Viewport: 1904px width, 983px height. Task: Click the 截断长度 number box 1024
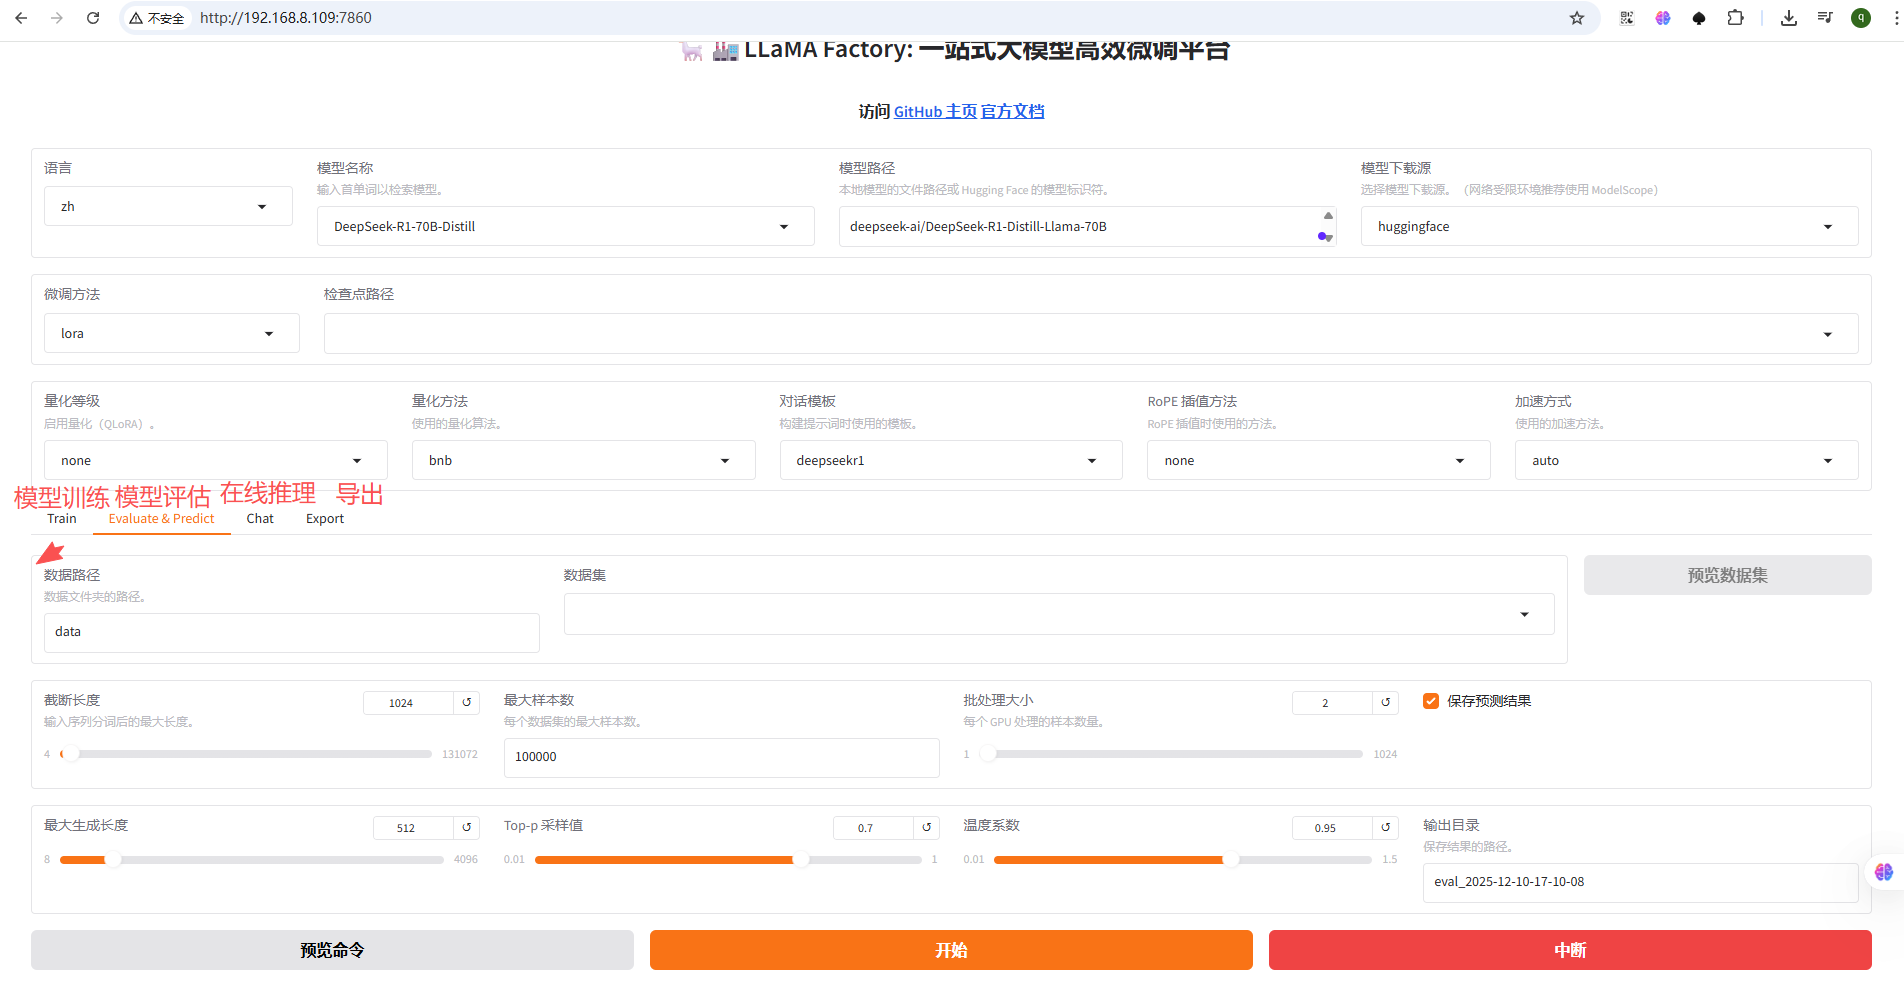408,703
